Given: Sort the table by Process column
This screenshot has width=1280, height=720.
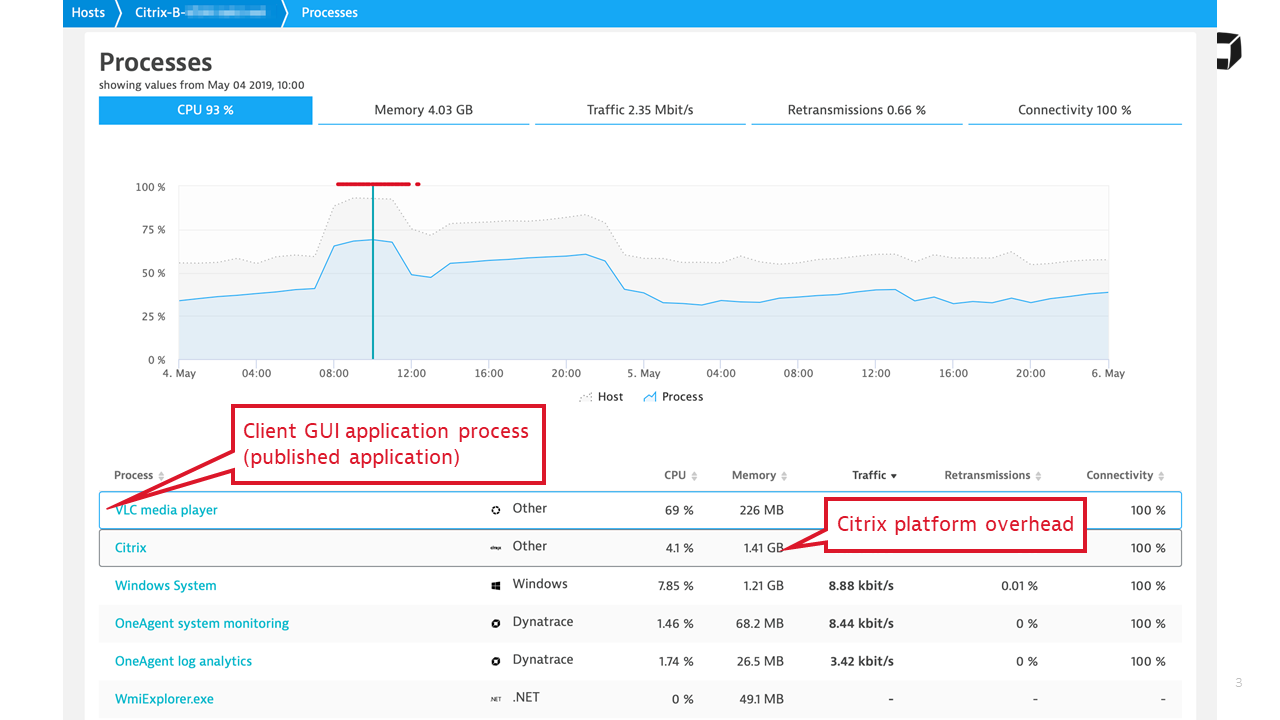Looking at the screenshot, I should [x=139, y=476].
